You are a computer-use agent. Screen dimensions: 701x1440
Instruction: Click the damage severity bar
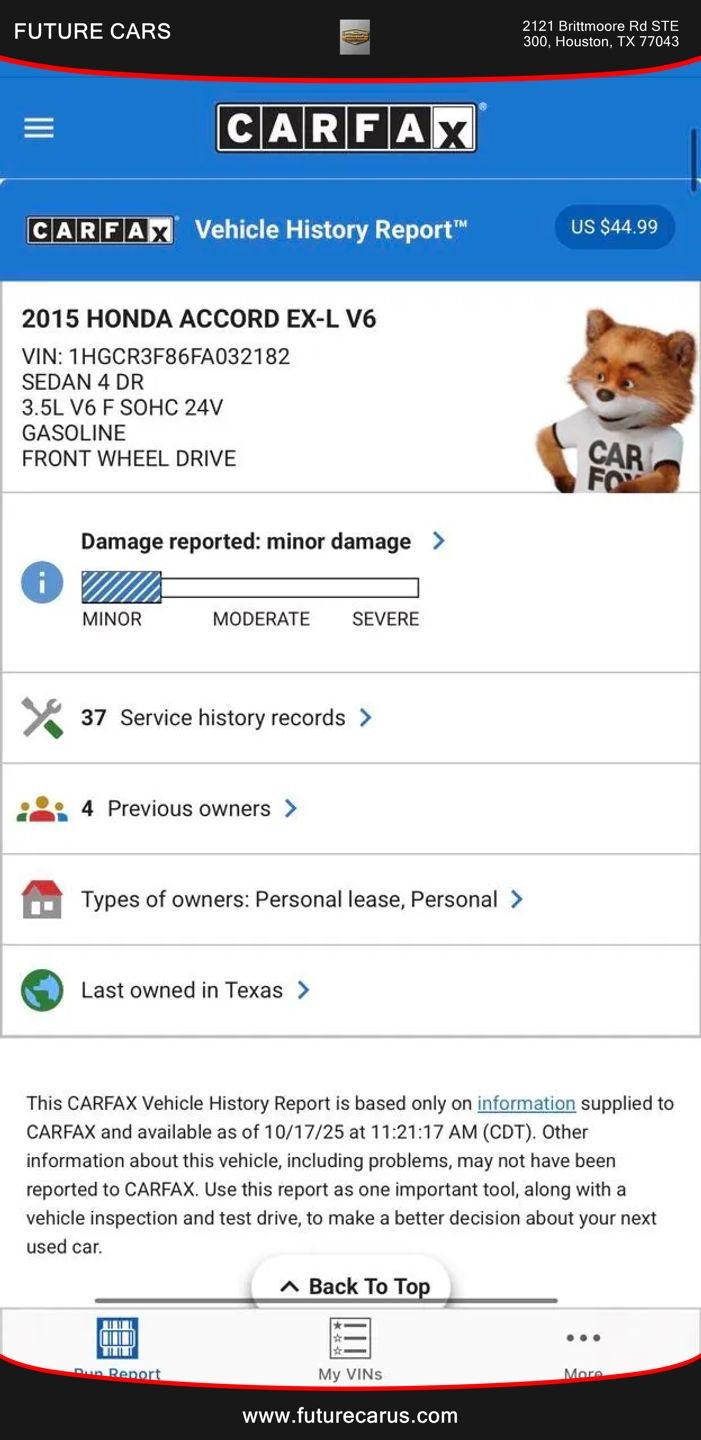point(250,587)
